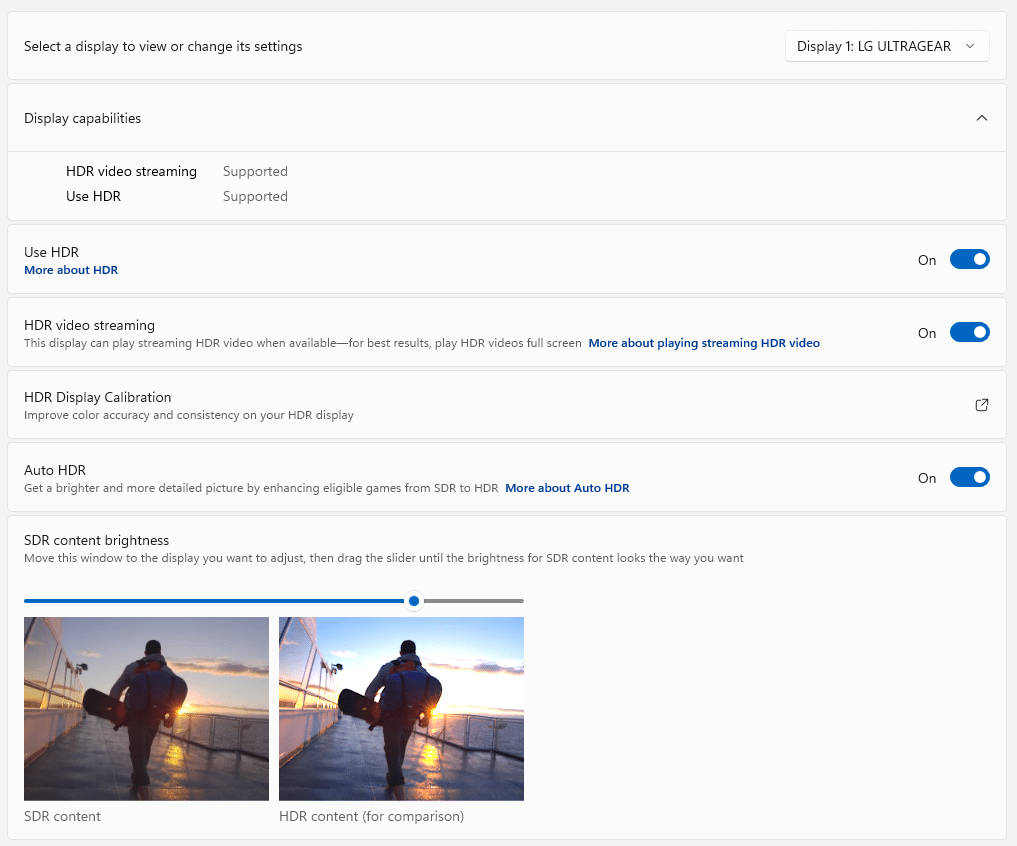Disable the HDR video streaming toggle
This screenshot has width=1017, height=846.
pyautogui.click(x=969, y=332)
